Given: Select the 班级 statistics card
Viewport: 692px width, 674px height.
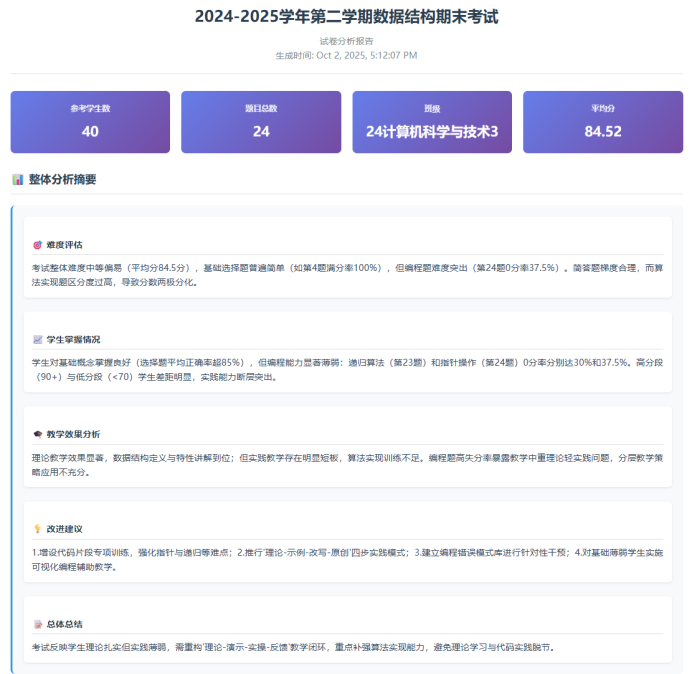Looking at the screenshot, I should point(432,122).
